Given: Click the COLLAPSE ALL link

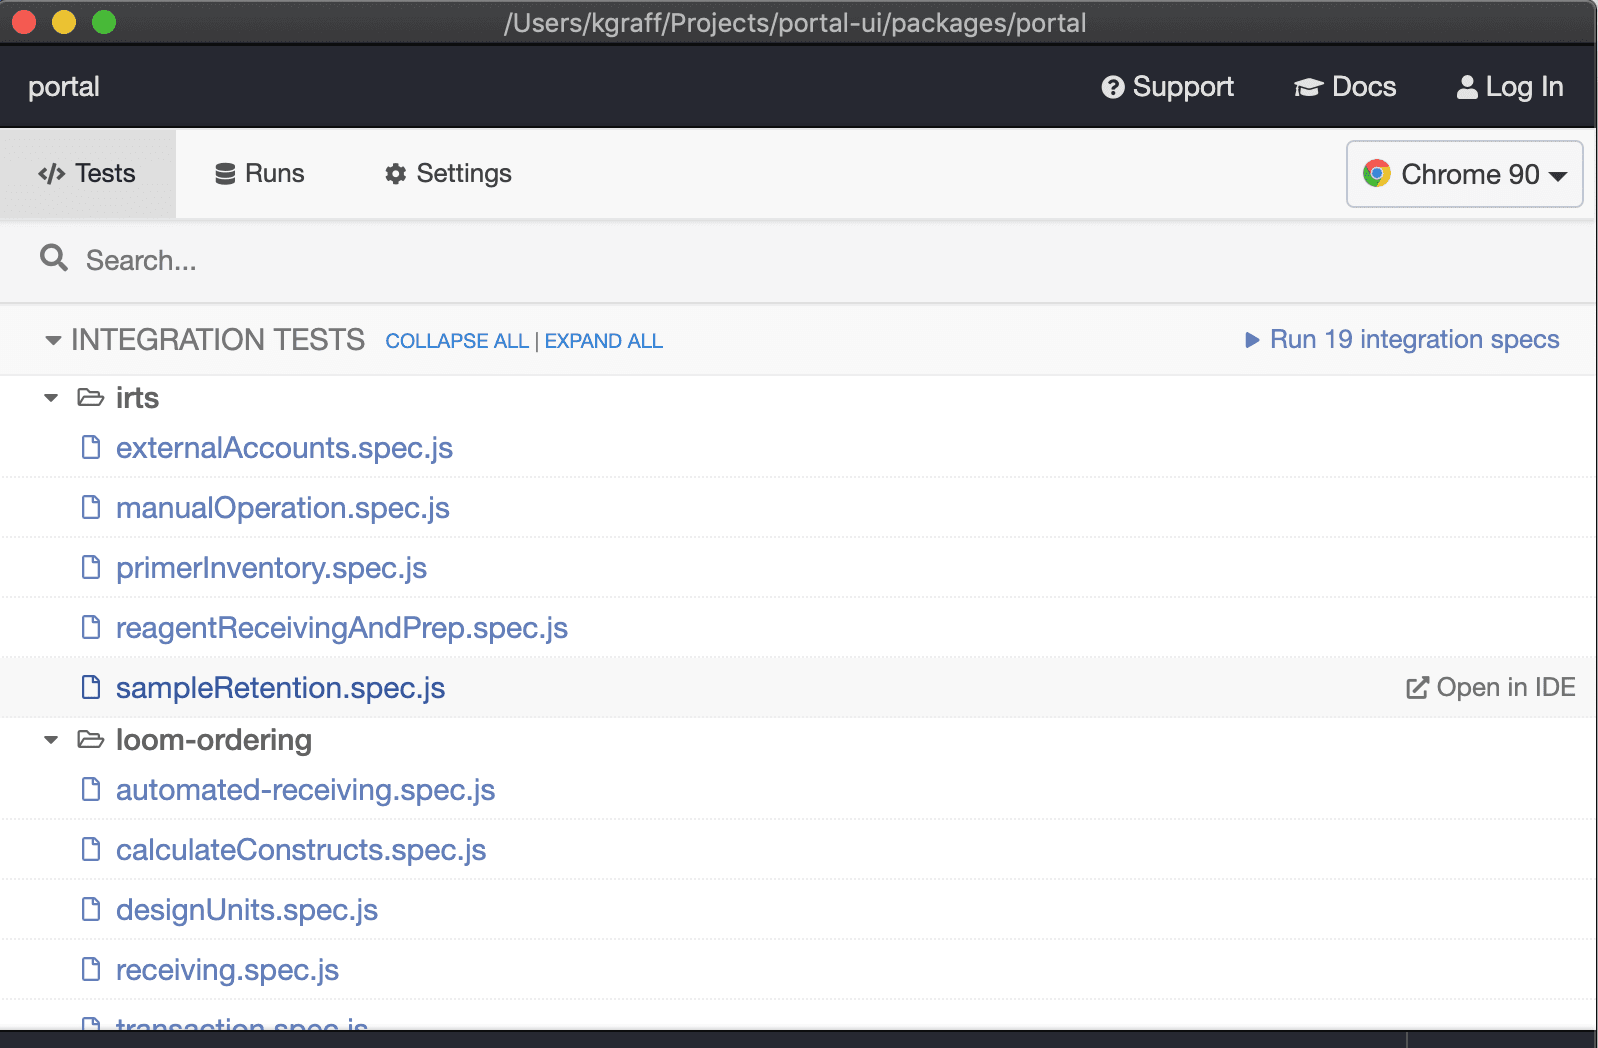Looking at the screenshot, I should point(457,341).
